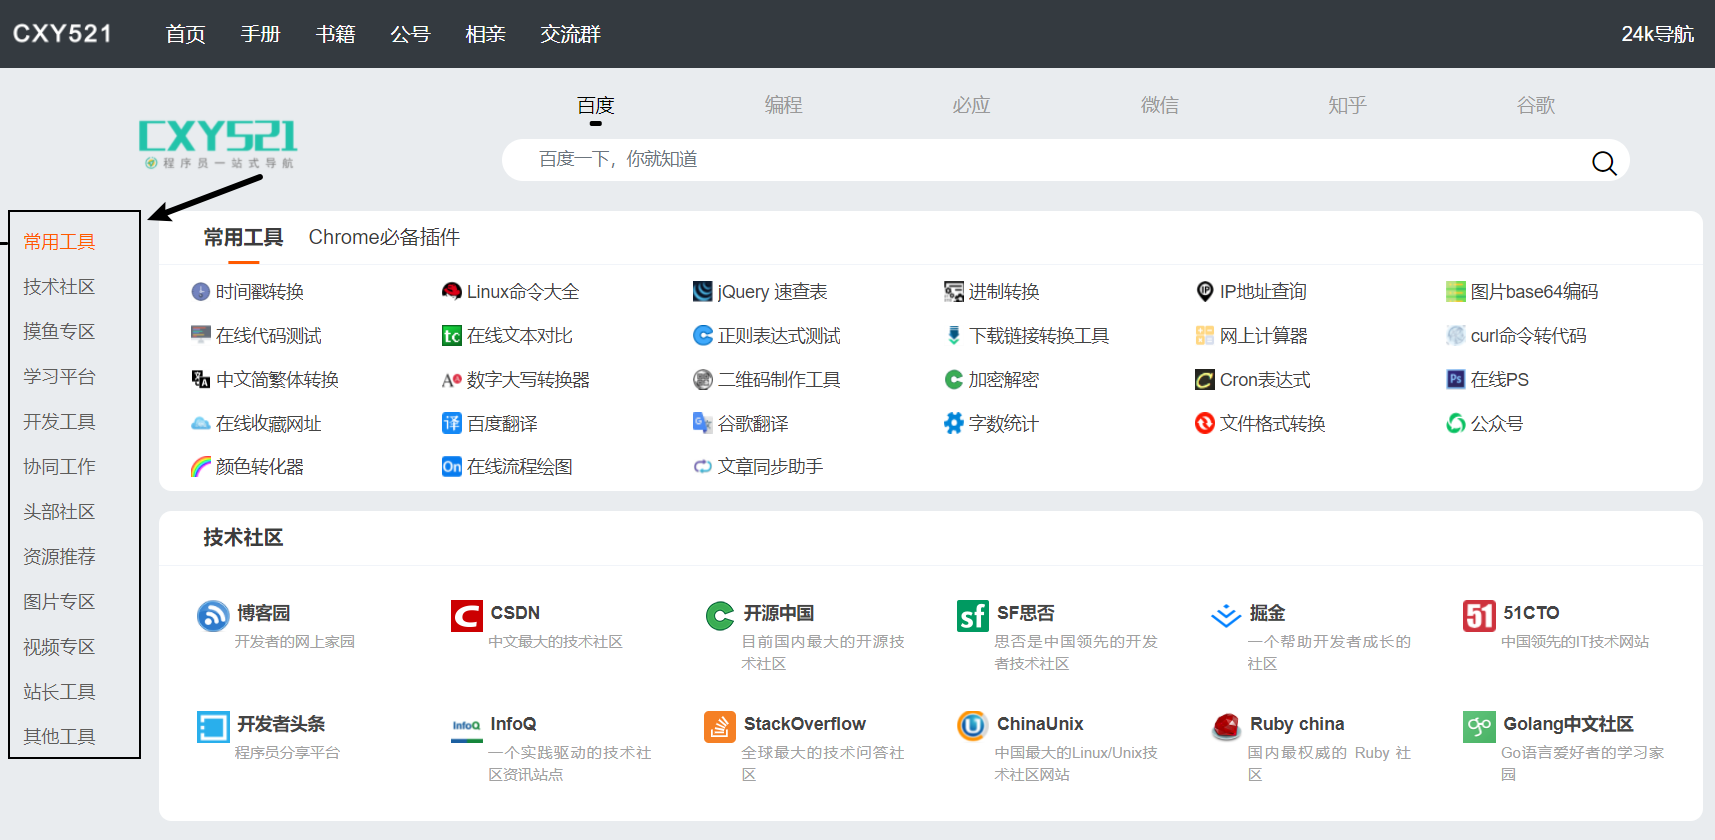This screenshot has height=840, width=1715.
Task: Click the CXY521 brand text in header
Action: (62, 33)
